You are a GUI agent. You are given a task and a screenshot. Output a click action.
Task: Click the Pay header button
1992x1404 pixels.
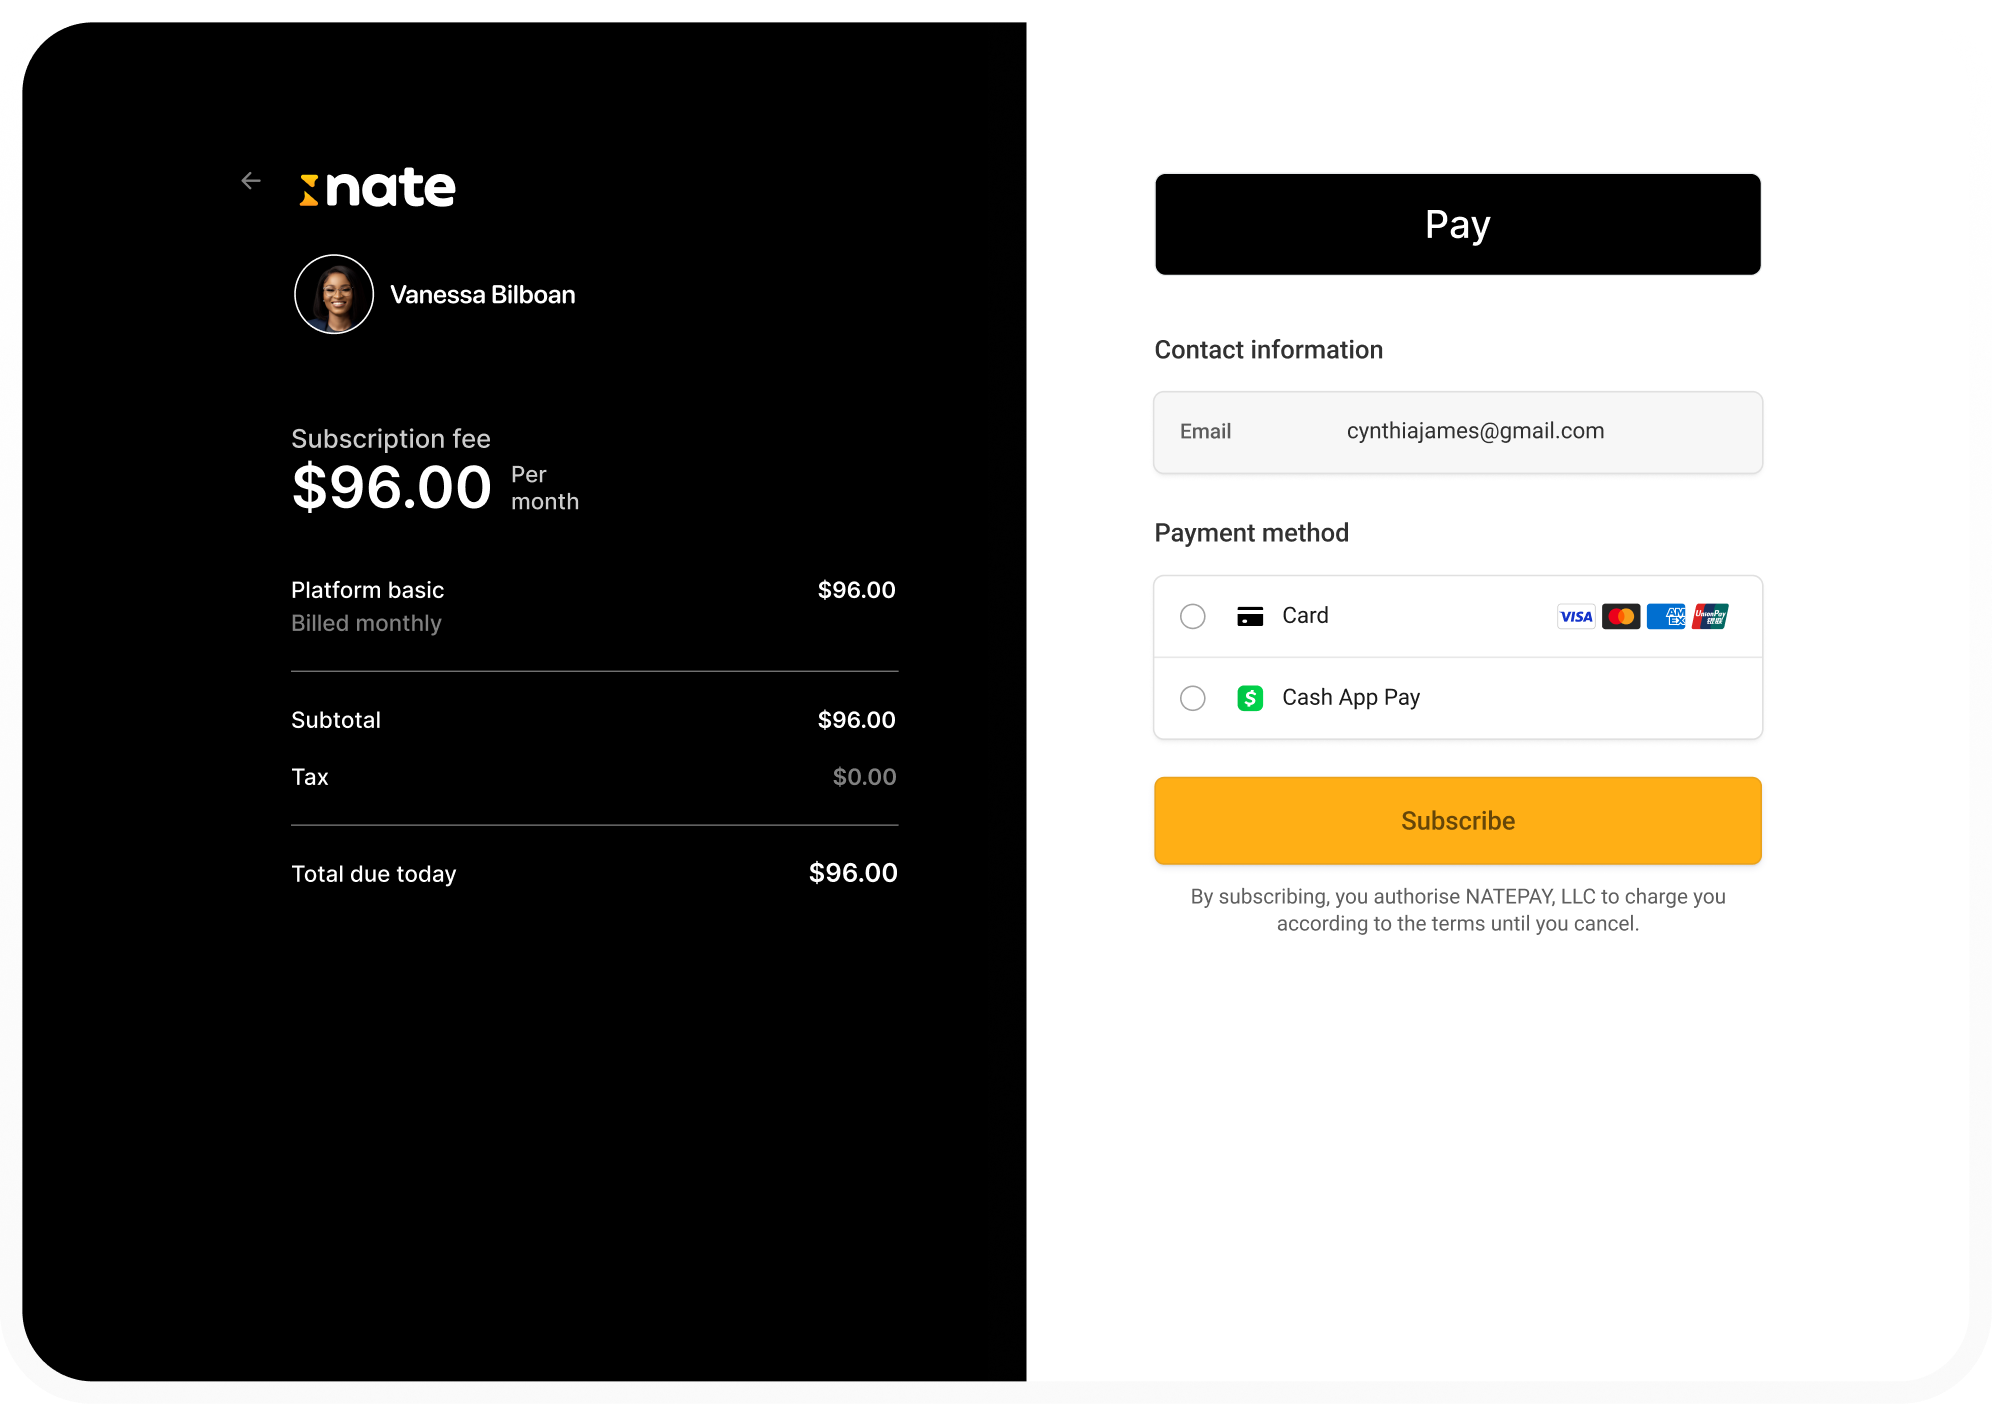1457,224
